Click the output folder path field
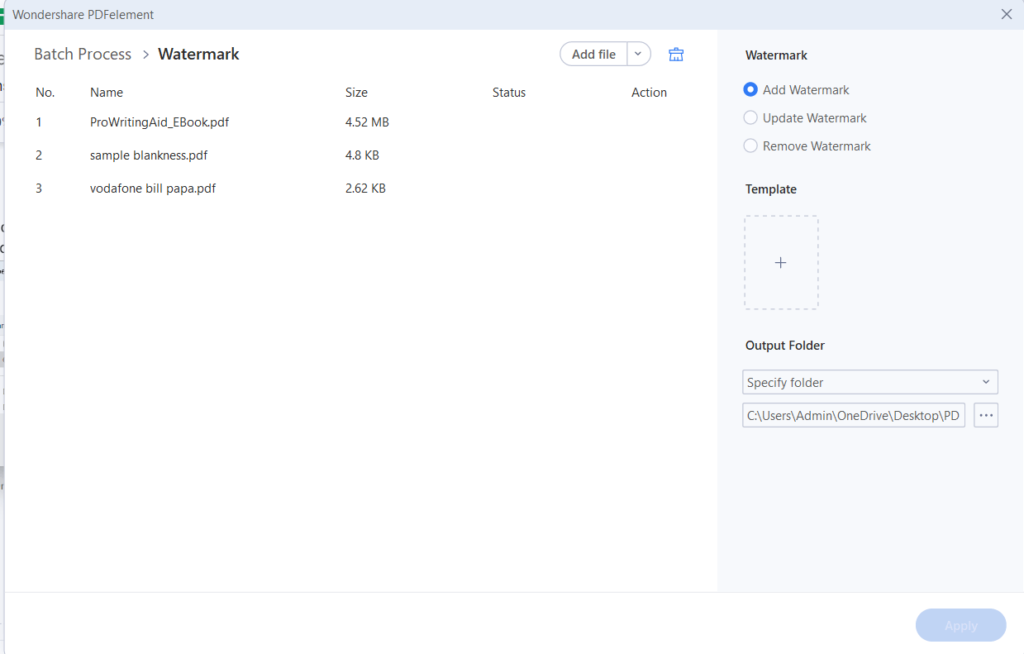This screenshot has width=1024, height=654. pos(854,416)
